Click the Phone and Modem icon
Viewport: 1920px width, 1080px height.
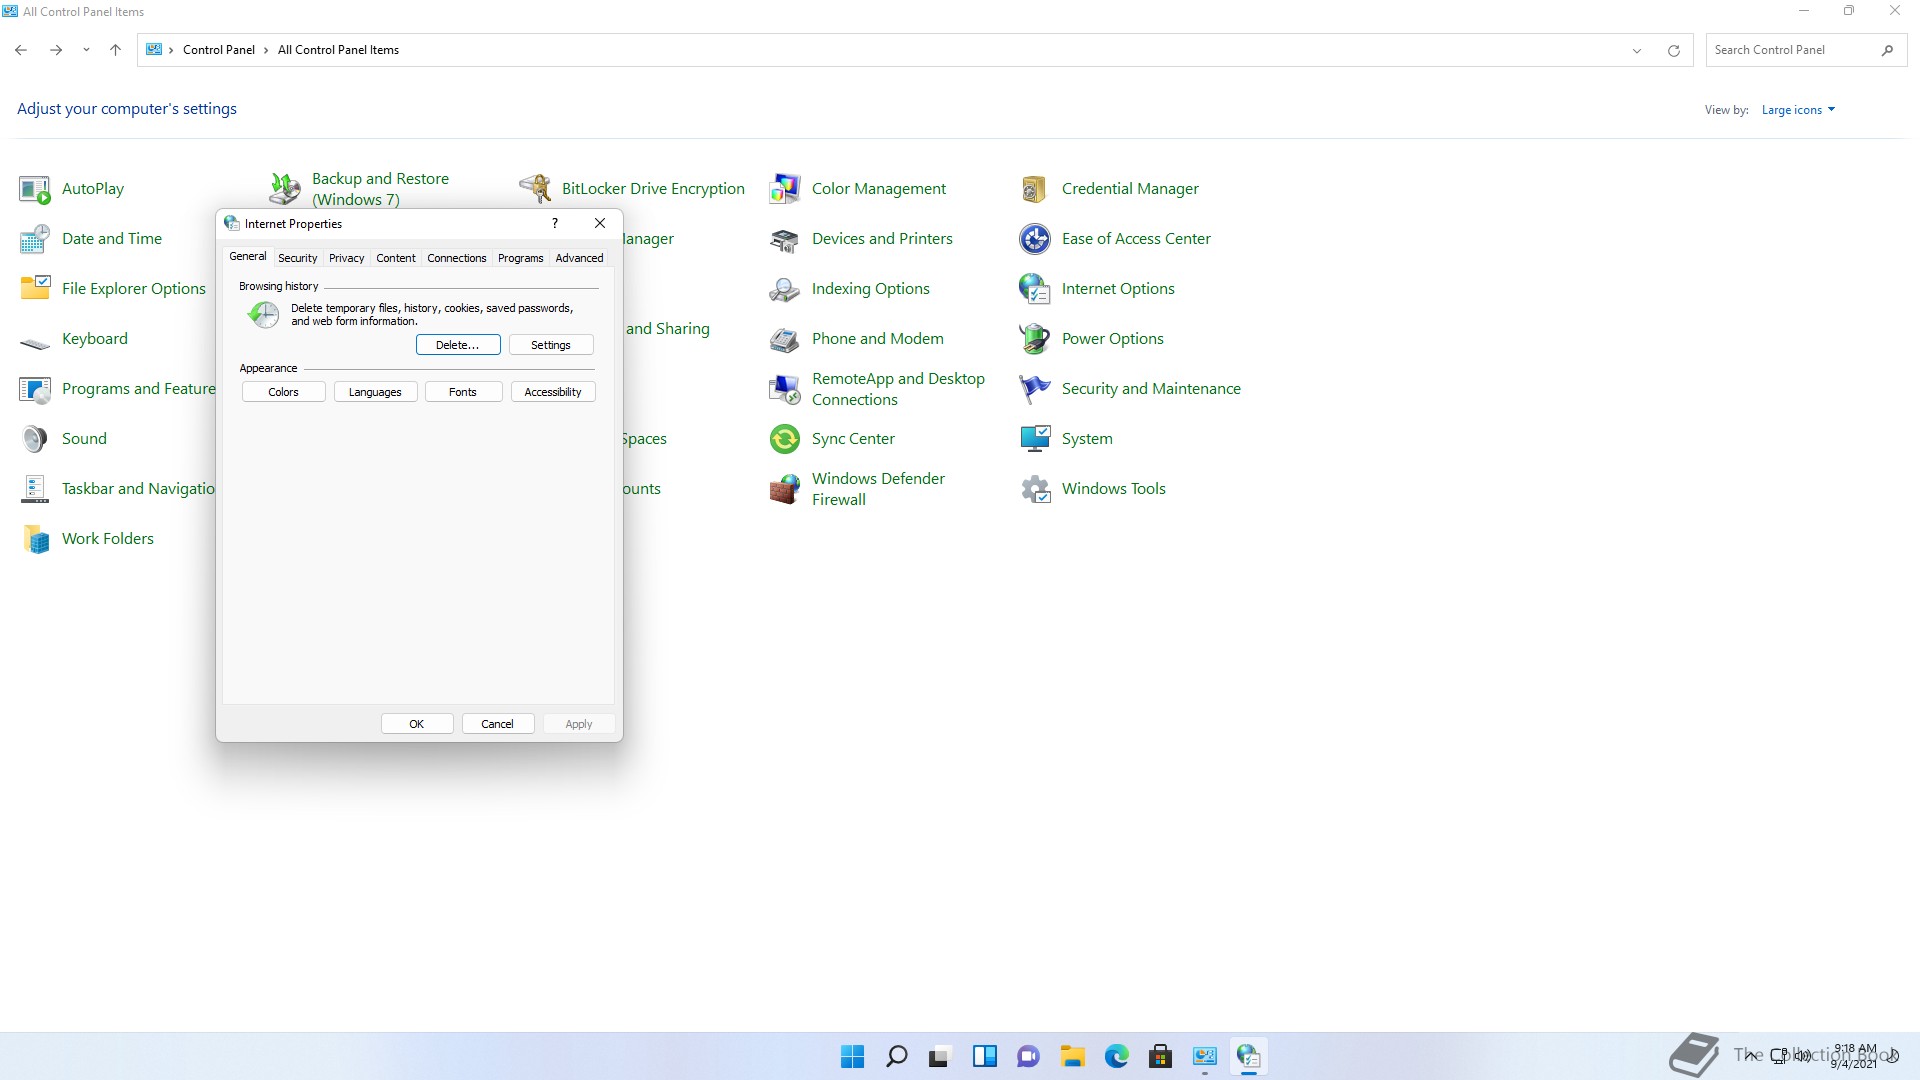[785, 339]
